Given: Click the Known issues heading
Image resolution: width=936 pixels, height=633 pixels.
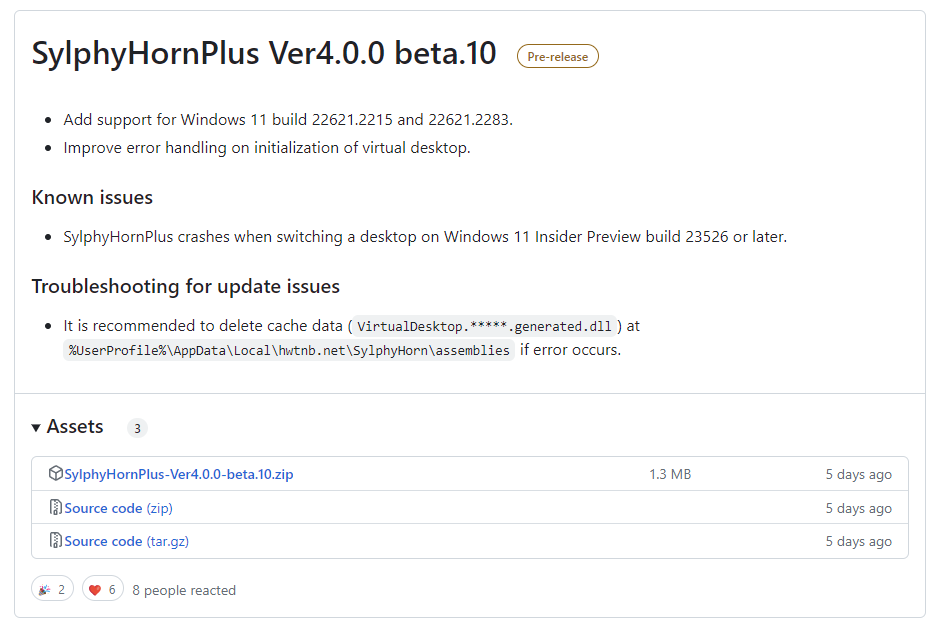Looking at the screenshot, I should (92, 197).
